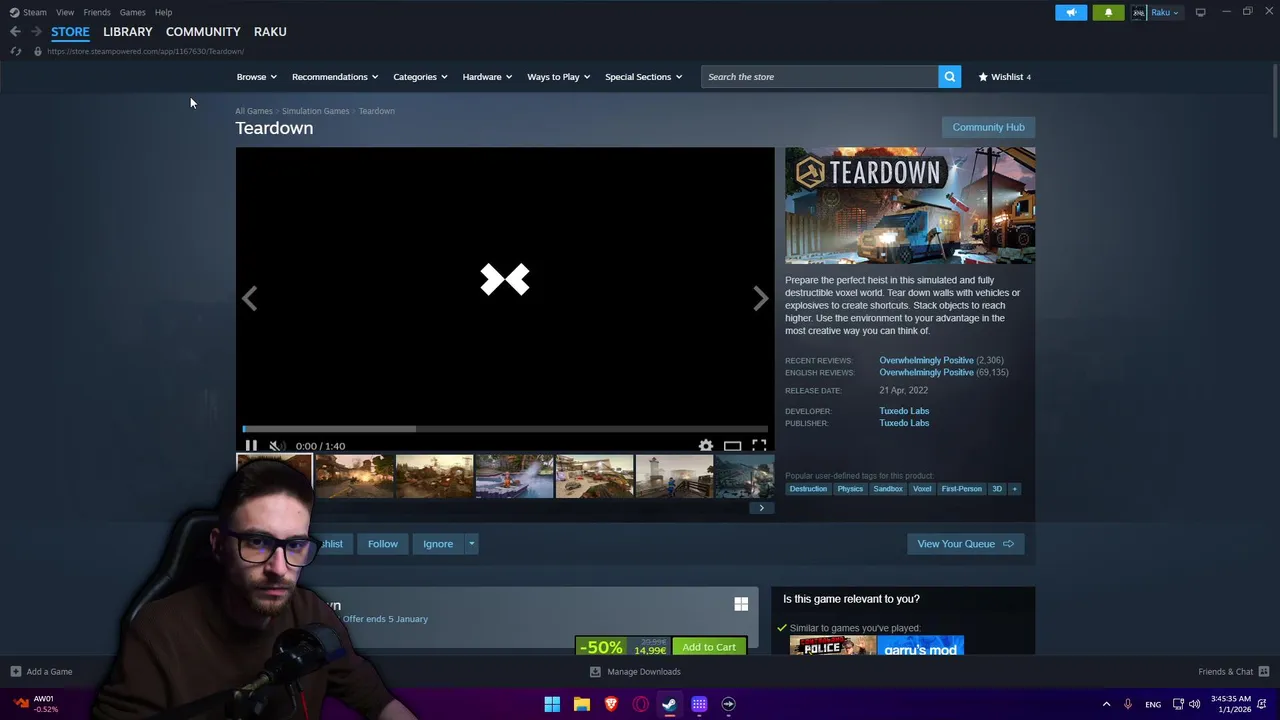Open the green notifications bell
The width and height of the screenshot is (1280, 720).
[x=1108, y=12]
